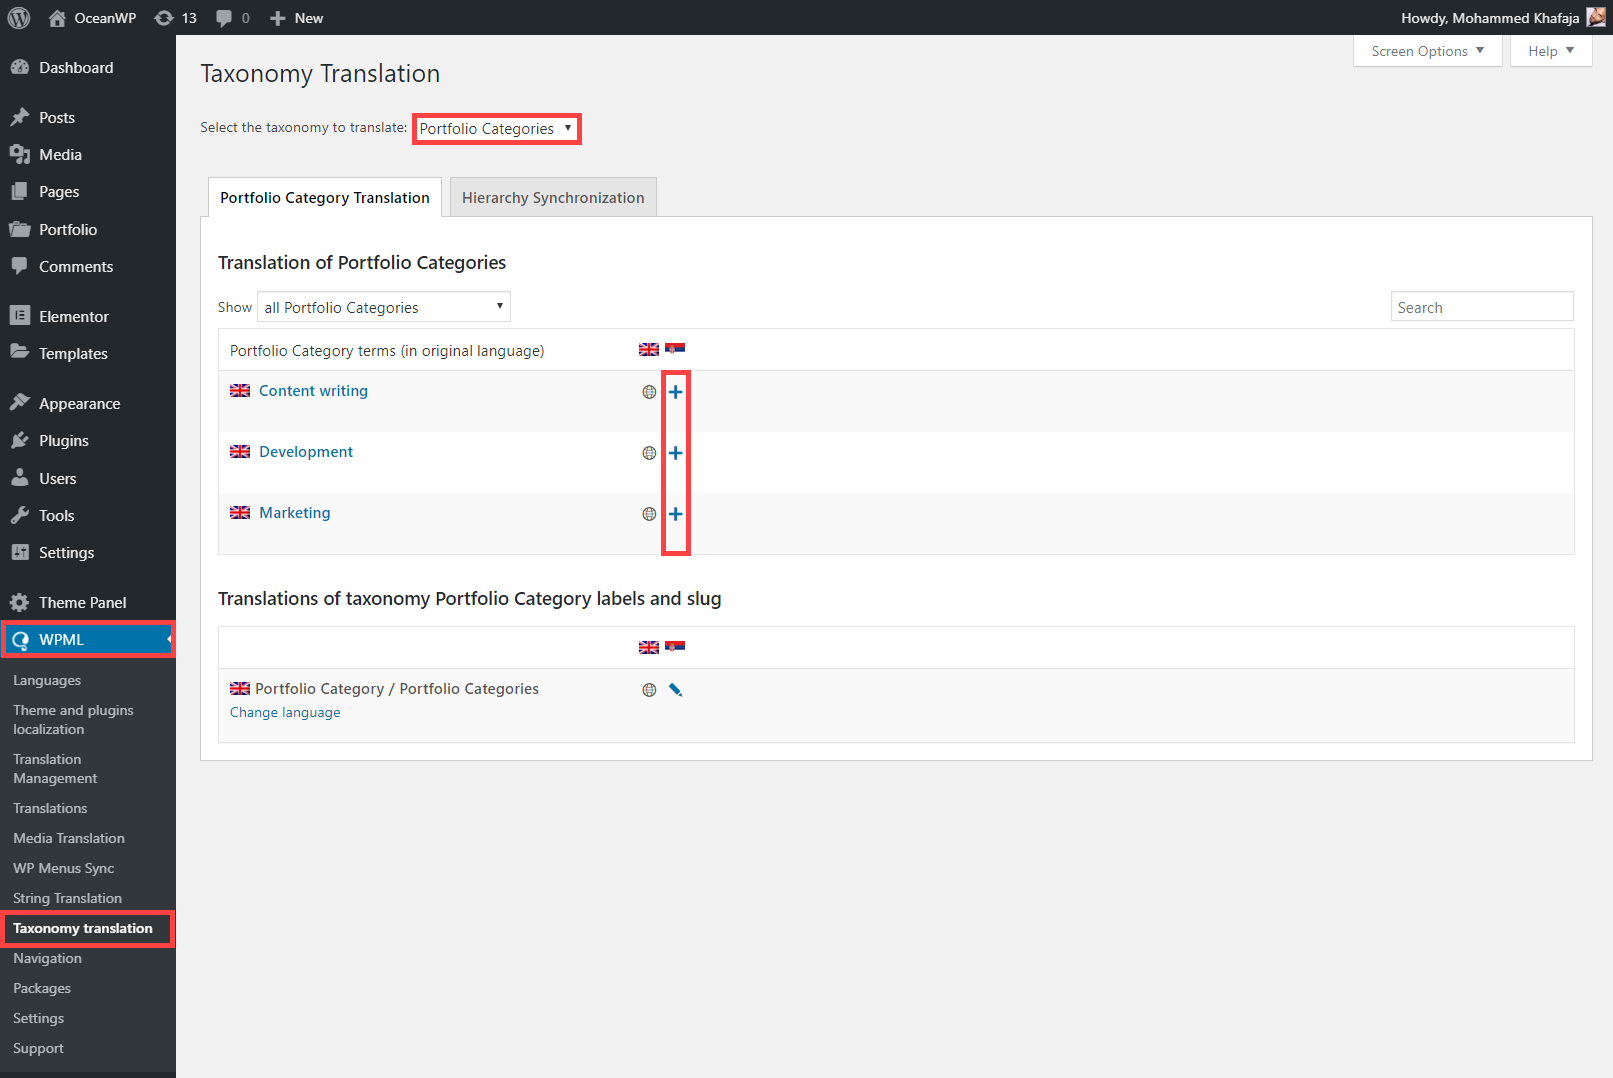Open the WordPress logo menu
The image size is (1613, 1078).
[x=19, y=18]
